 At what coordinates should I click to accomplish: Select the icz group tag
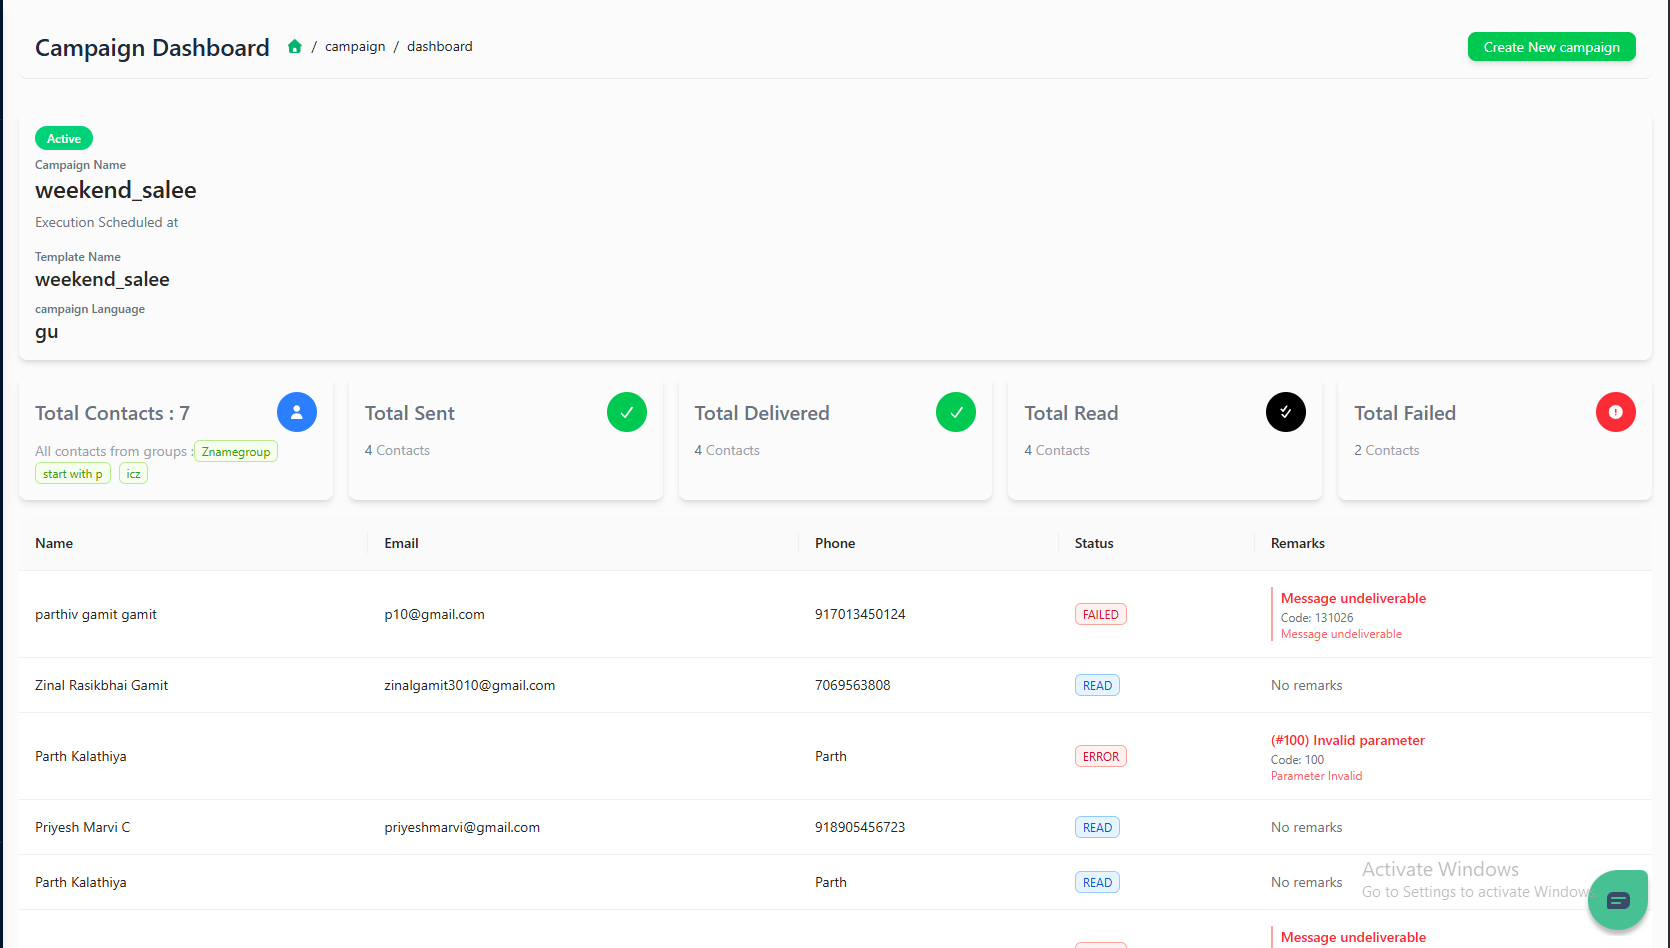tap(133, 474)
